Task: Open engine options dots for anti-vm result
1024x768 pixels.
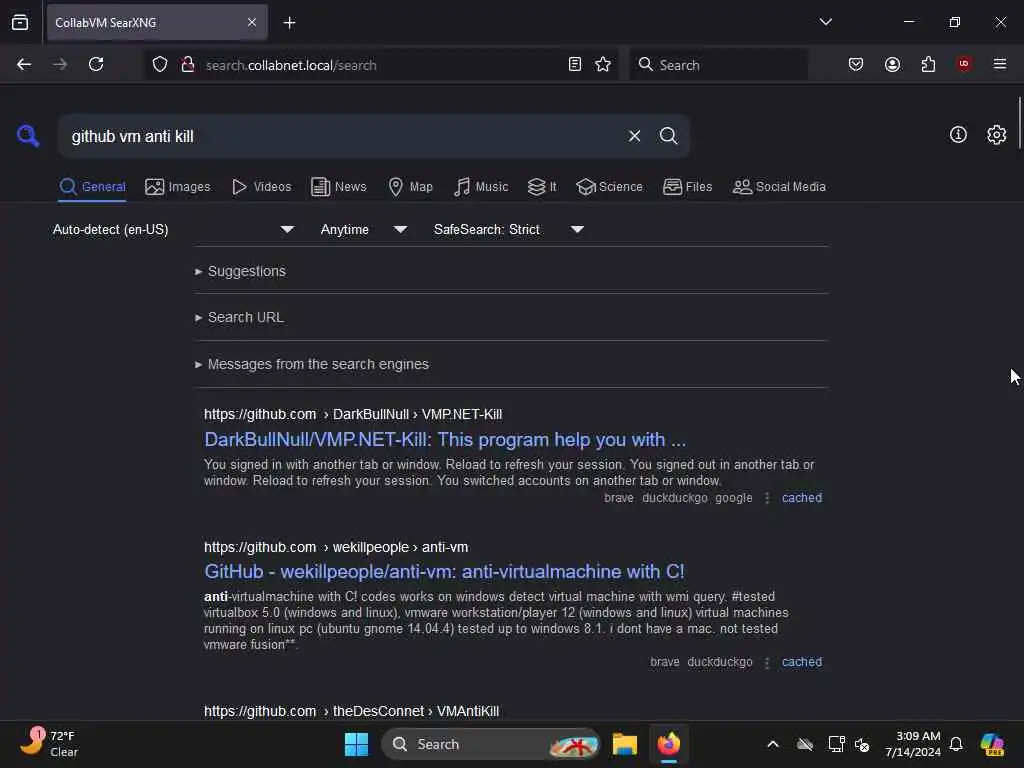Action: pos(767,662)
